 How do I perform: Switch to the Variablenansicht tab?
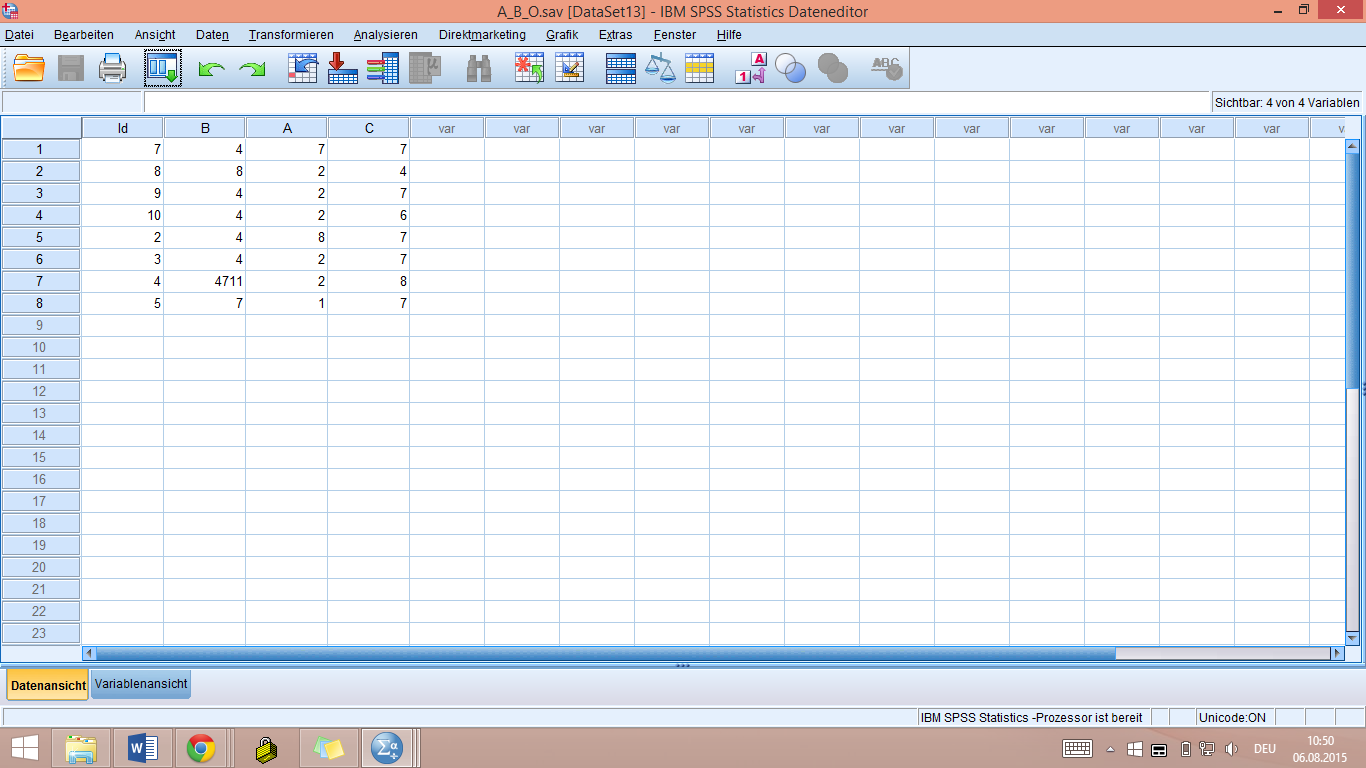141,684
